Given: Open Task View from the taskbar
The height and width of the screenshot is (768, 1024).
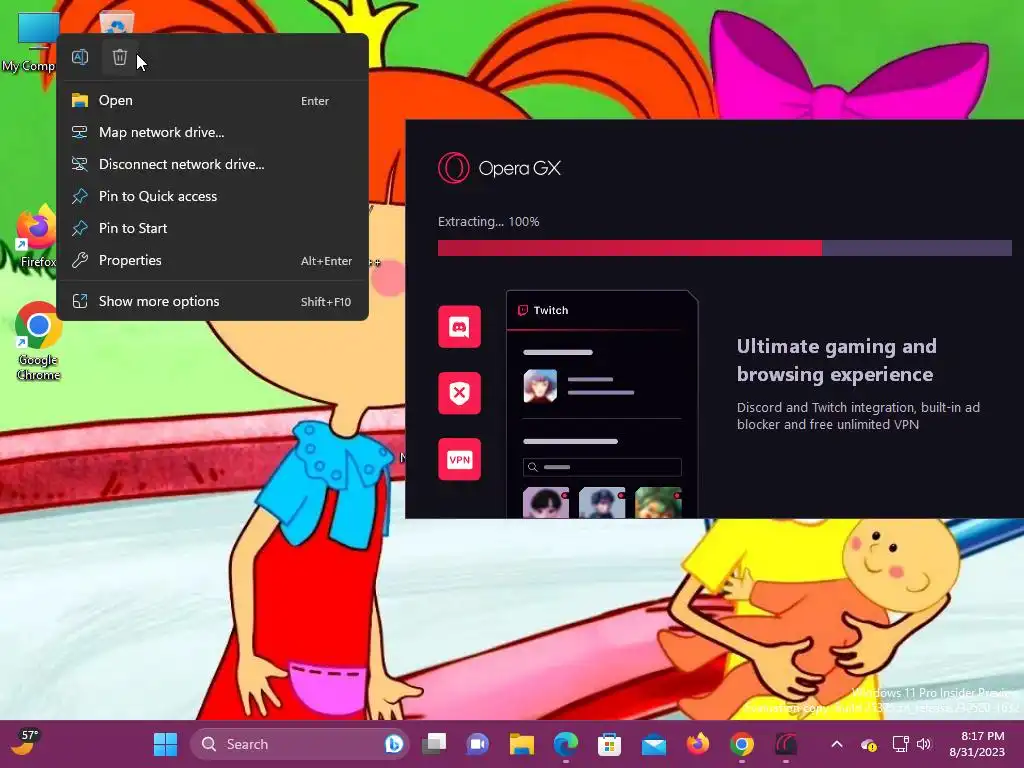Looking at the screenshot, I should point(434,744).
